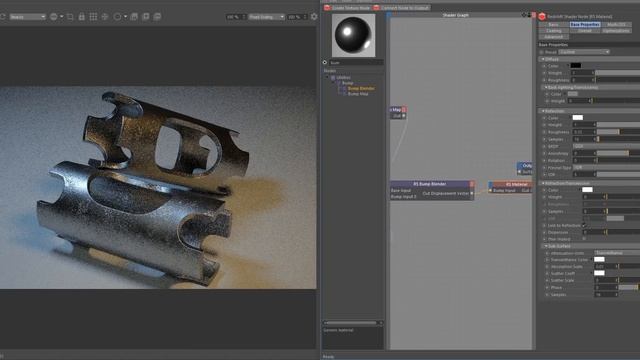Collapse the Diffuse section
This screenshot has width=640, height=360.
point(543,59)
